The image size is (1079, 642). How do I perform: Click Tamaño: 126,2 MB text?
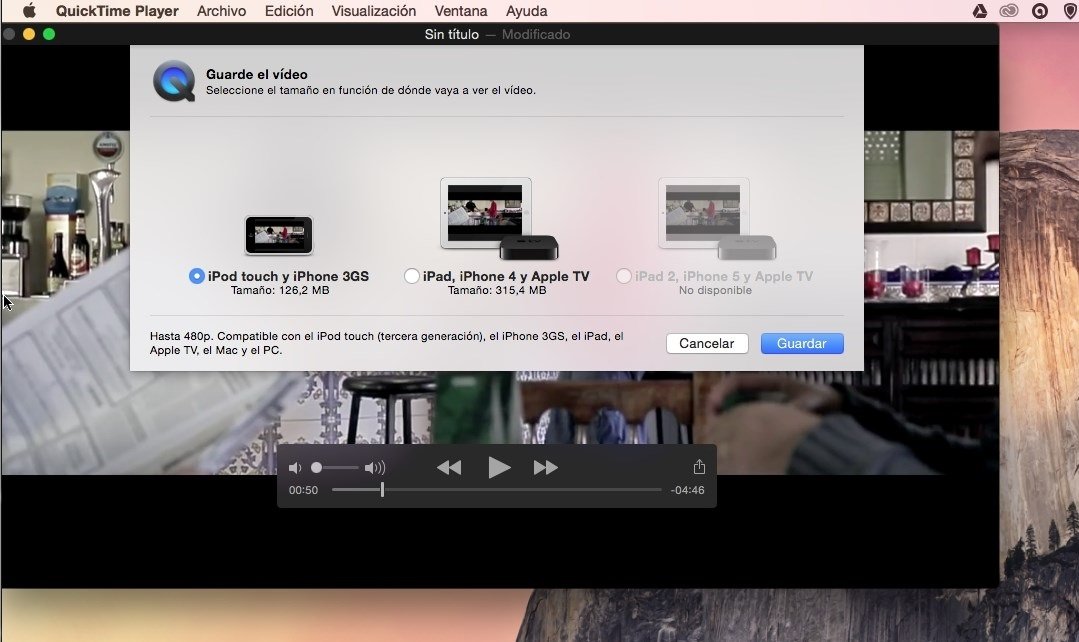[x=280, y=290]
